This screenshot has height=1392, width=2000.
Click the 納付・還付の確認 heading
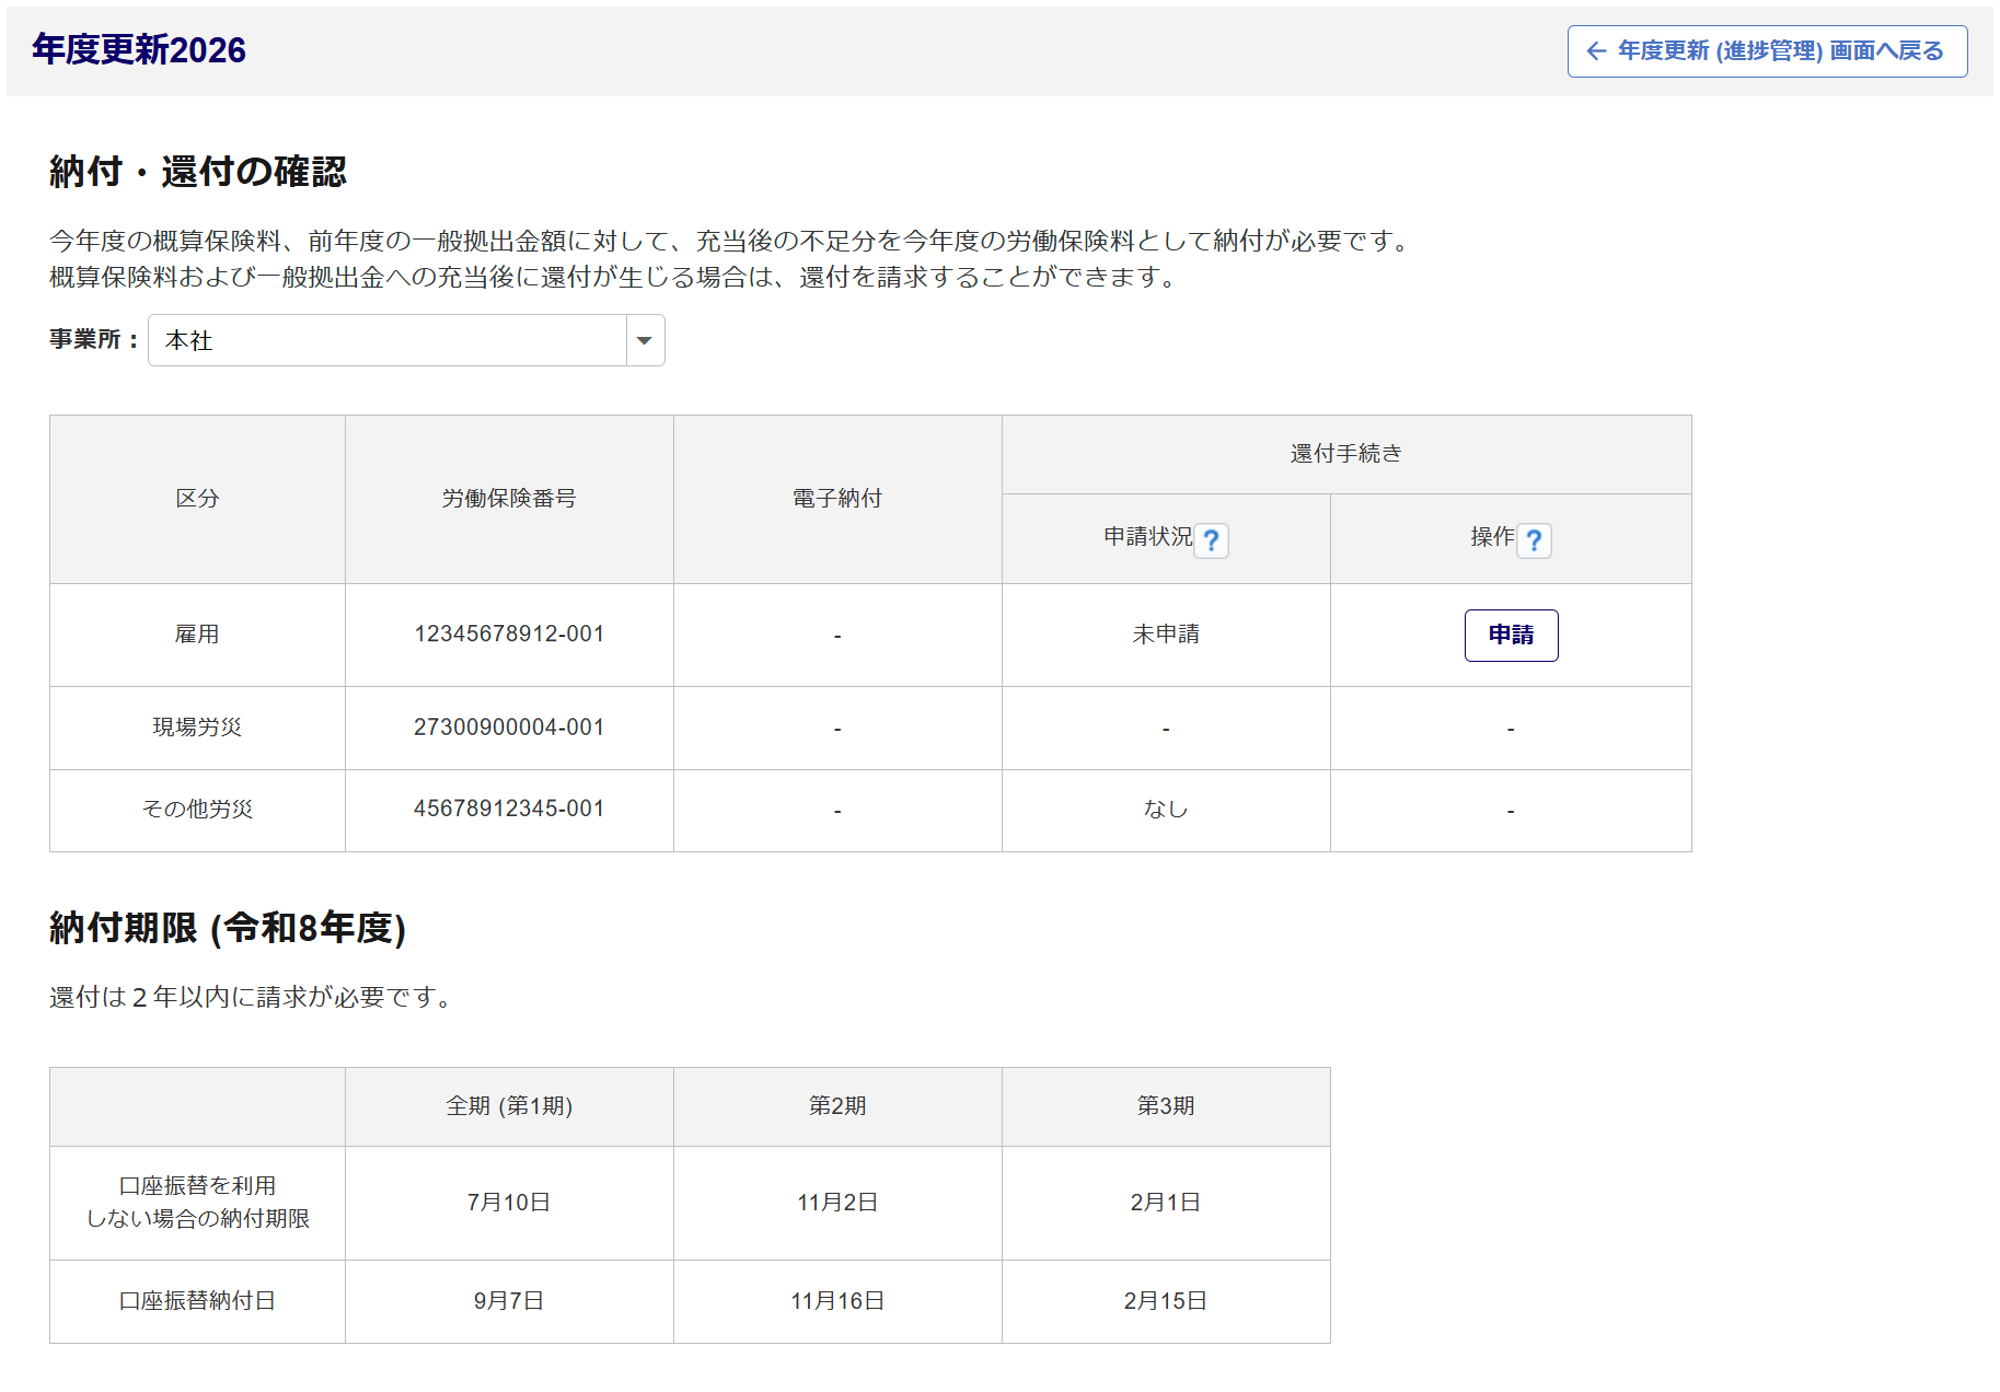[x=198, y=172]
